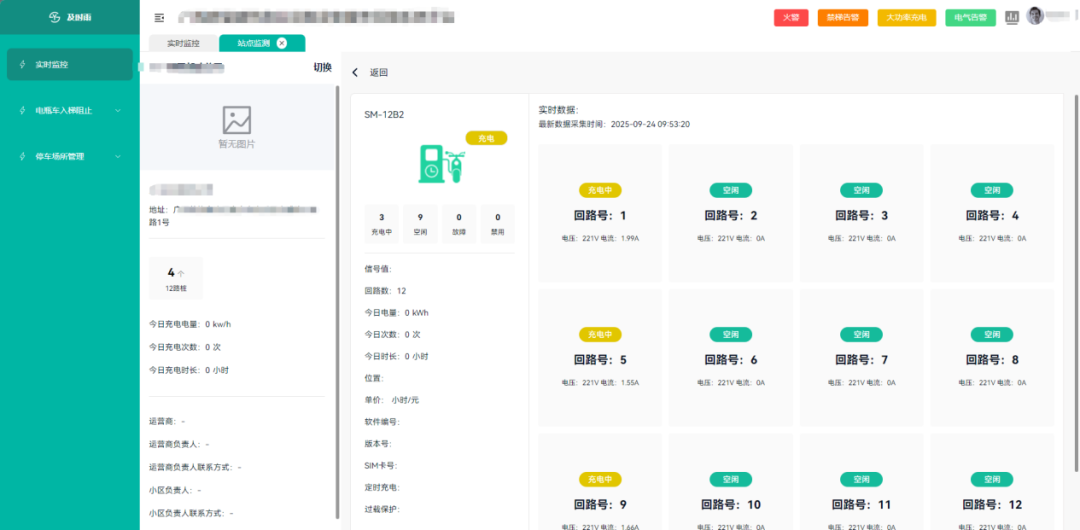Click the 空闲 badge on 回路号 6
This screenshot has width=1080, height=530.
coord(731,334)
